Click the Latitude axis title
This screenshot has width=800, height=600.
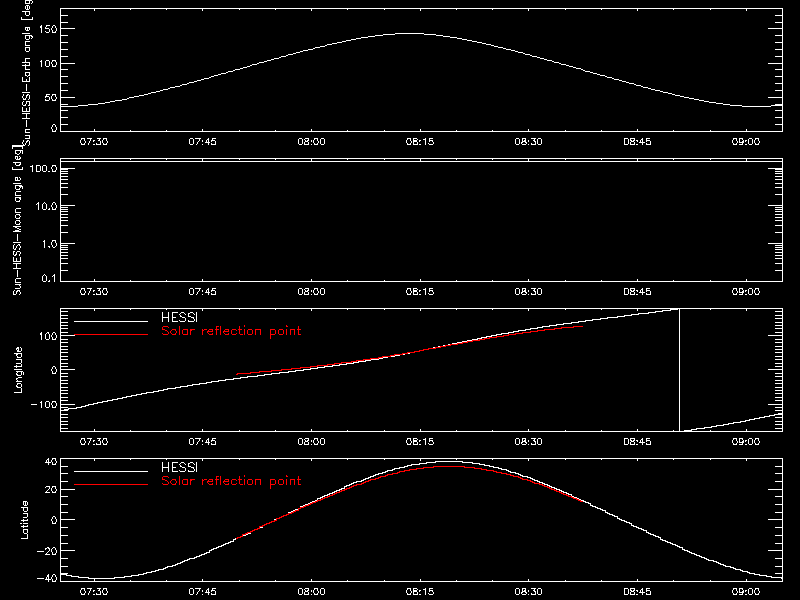click(24, 520)
